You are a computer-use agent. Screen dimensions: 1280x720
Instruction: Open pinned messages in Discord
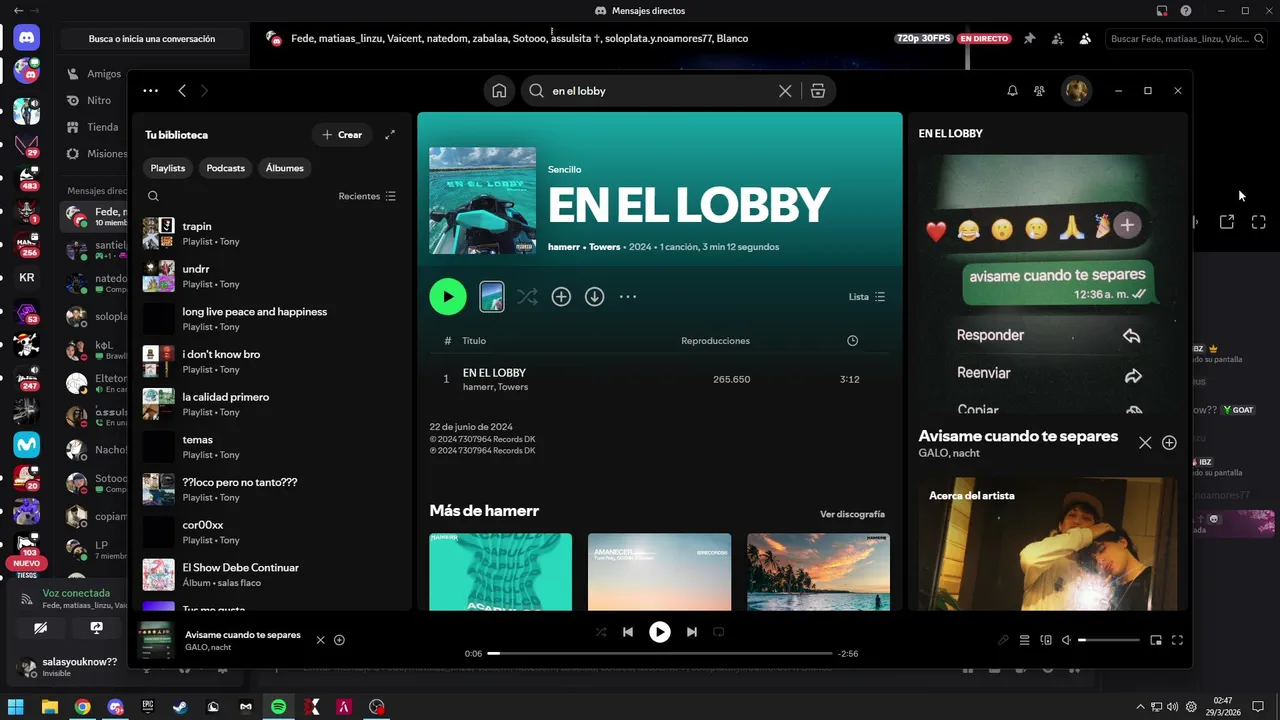coord(1029,38)
